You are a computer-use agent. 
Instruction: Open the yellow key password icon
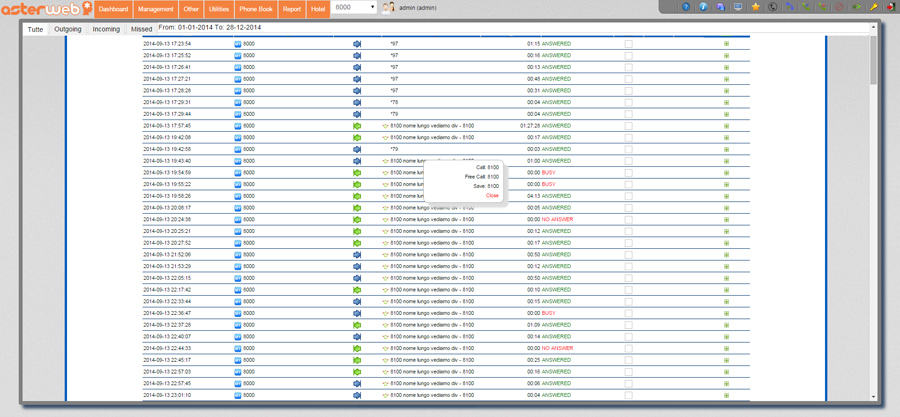coord(874,7)
